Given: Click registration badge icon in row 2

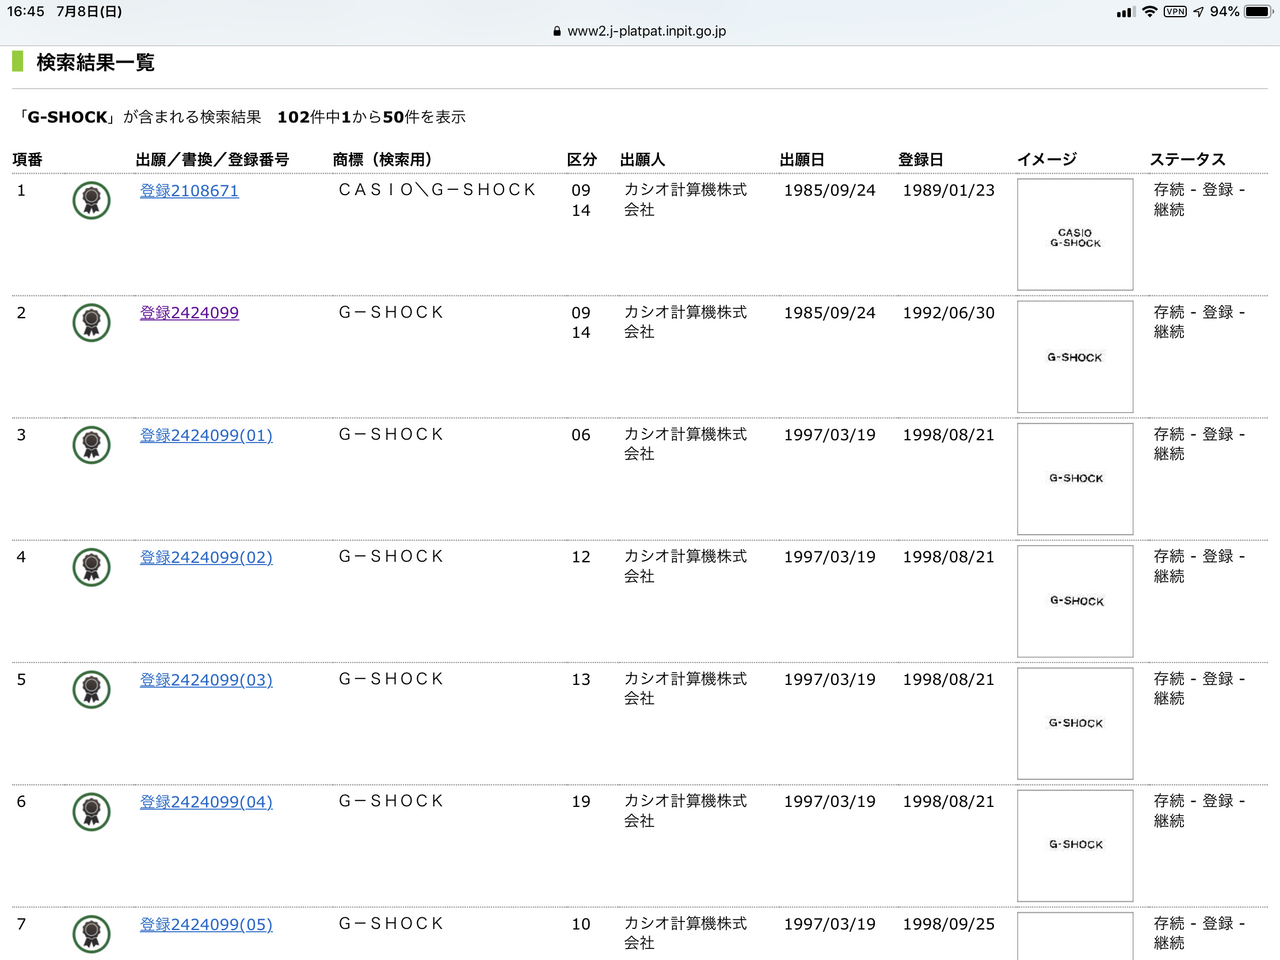Looking at the screenshot, I should pos(91,323).
